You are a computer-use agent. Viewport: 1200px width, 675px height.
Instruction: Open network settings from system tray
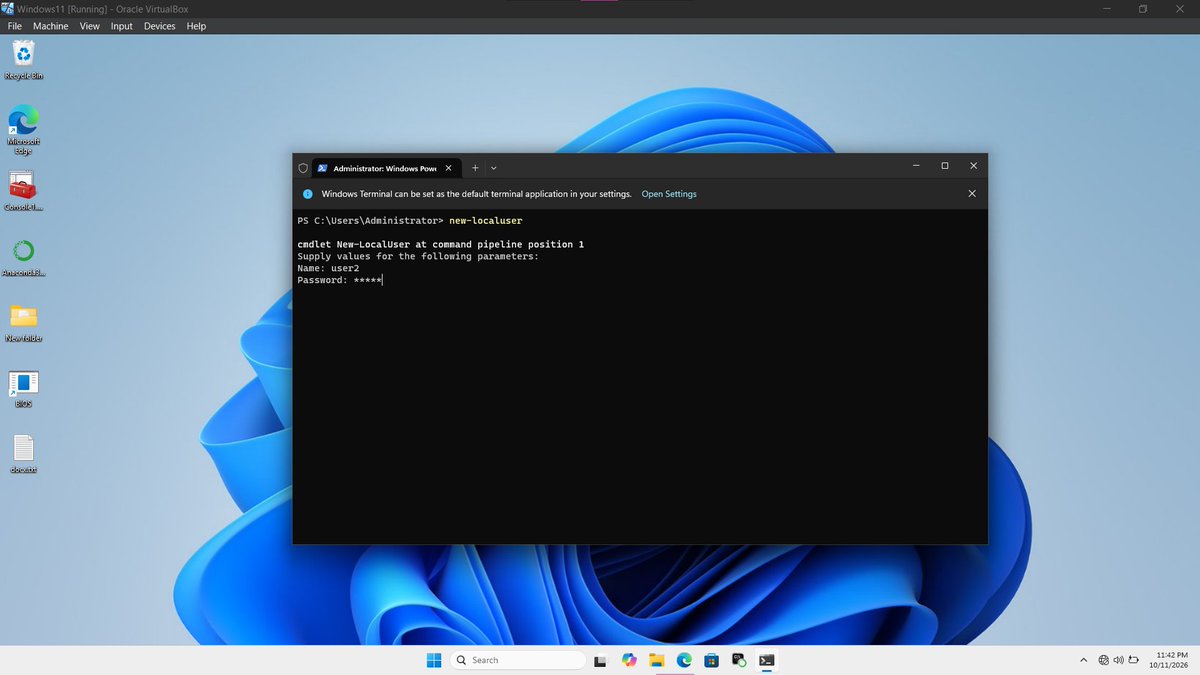(1103, 660)
